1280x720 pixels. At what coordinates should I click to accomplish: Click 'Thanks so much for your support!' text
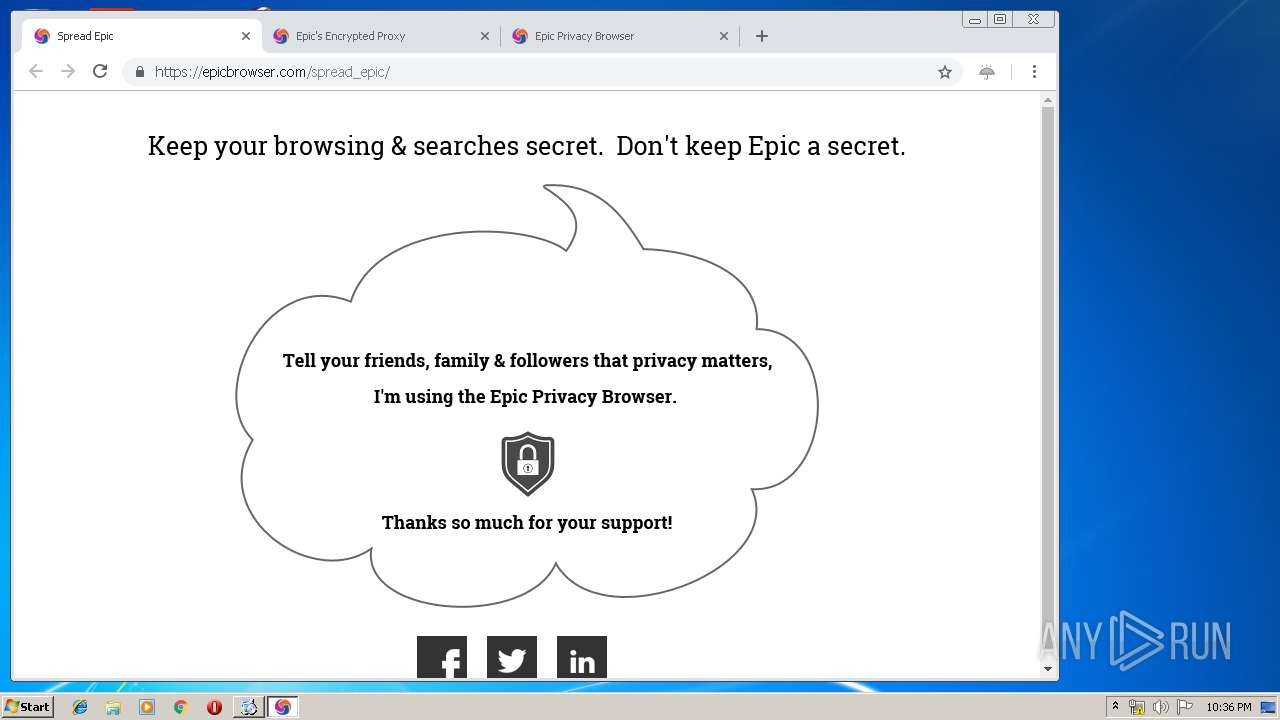point(527,523)
